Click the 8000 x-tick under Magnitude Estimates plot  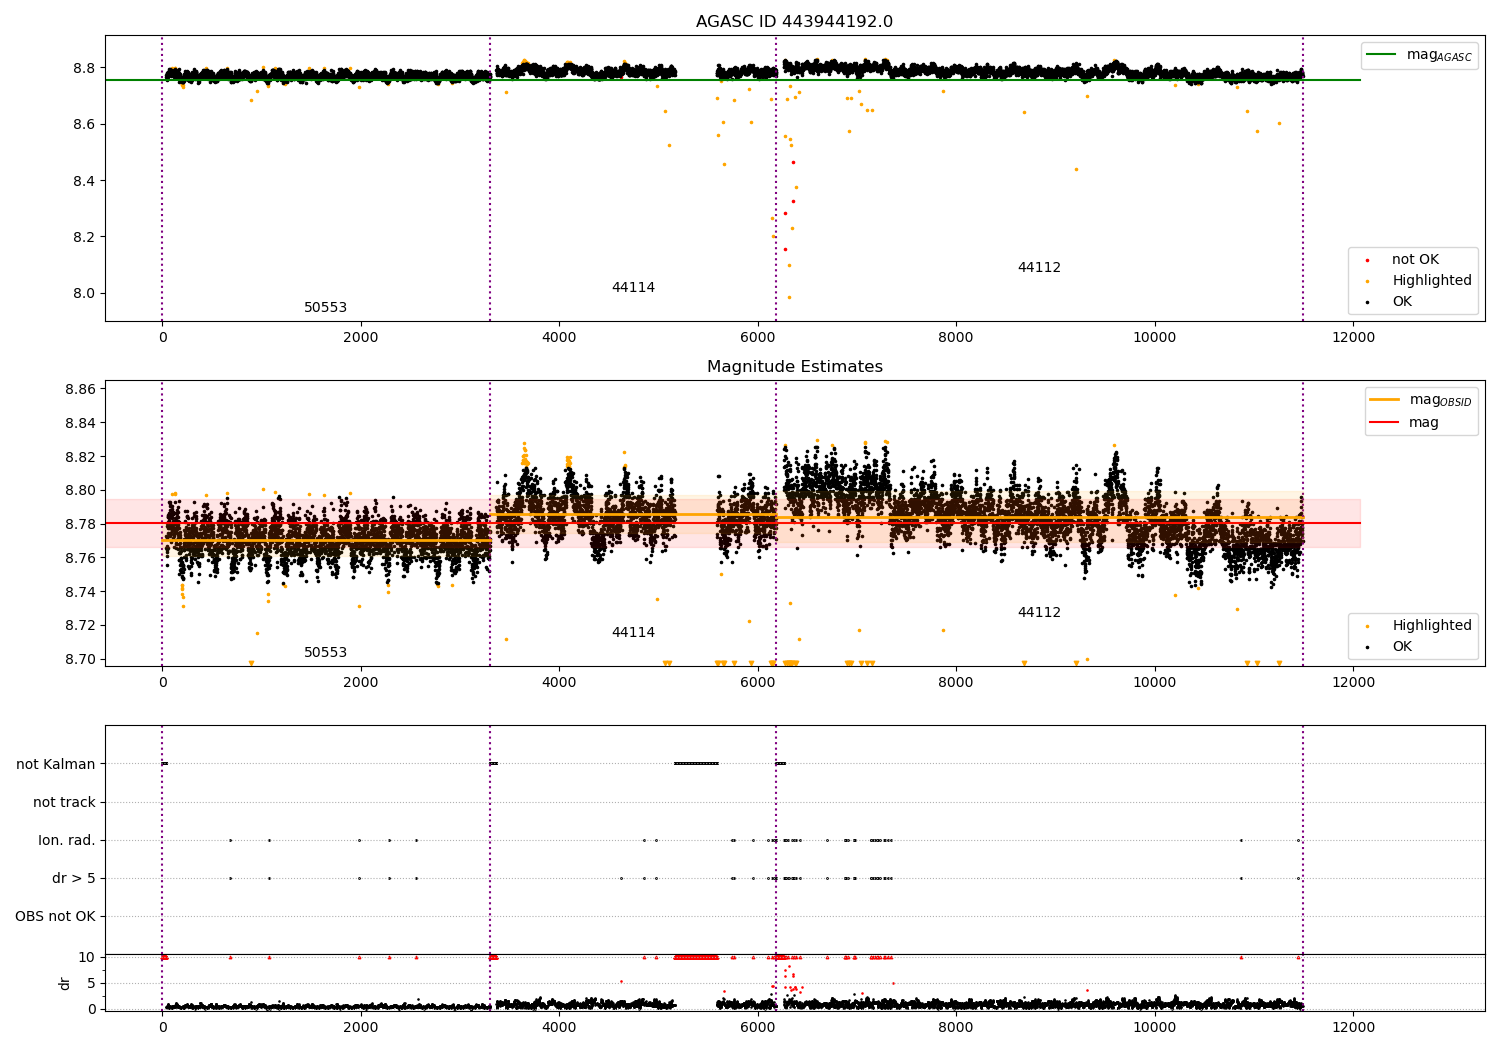956,682
